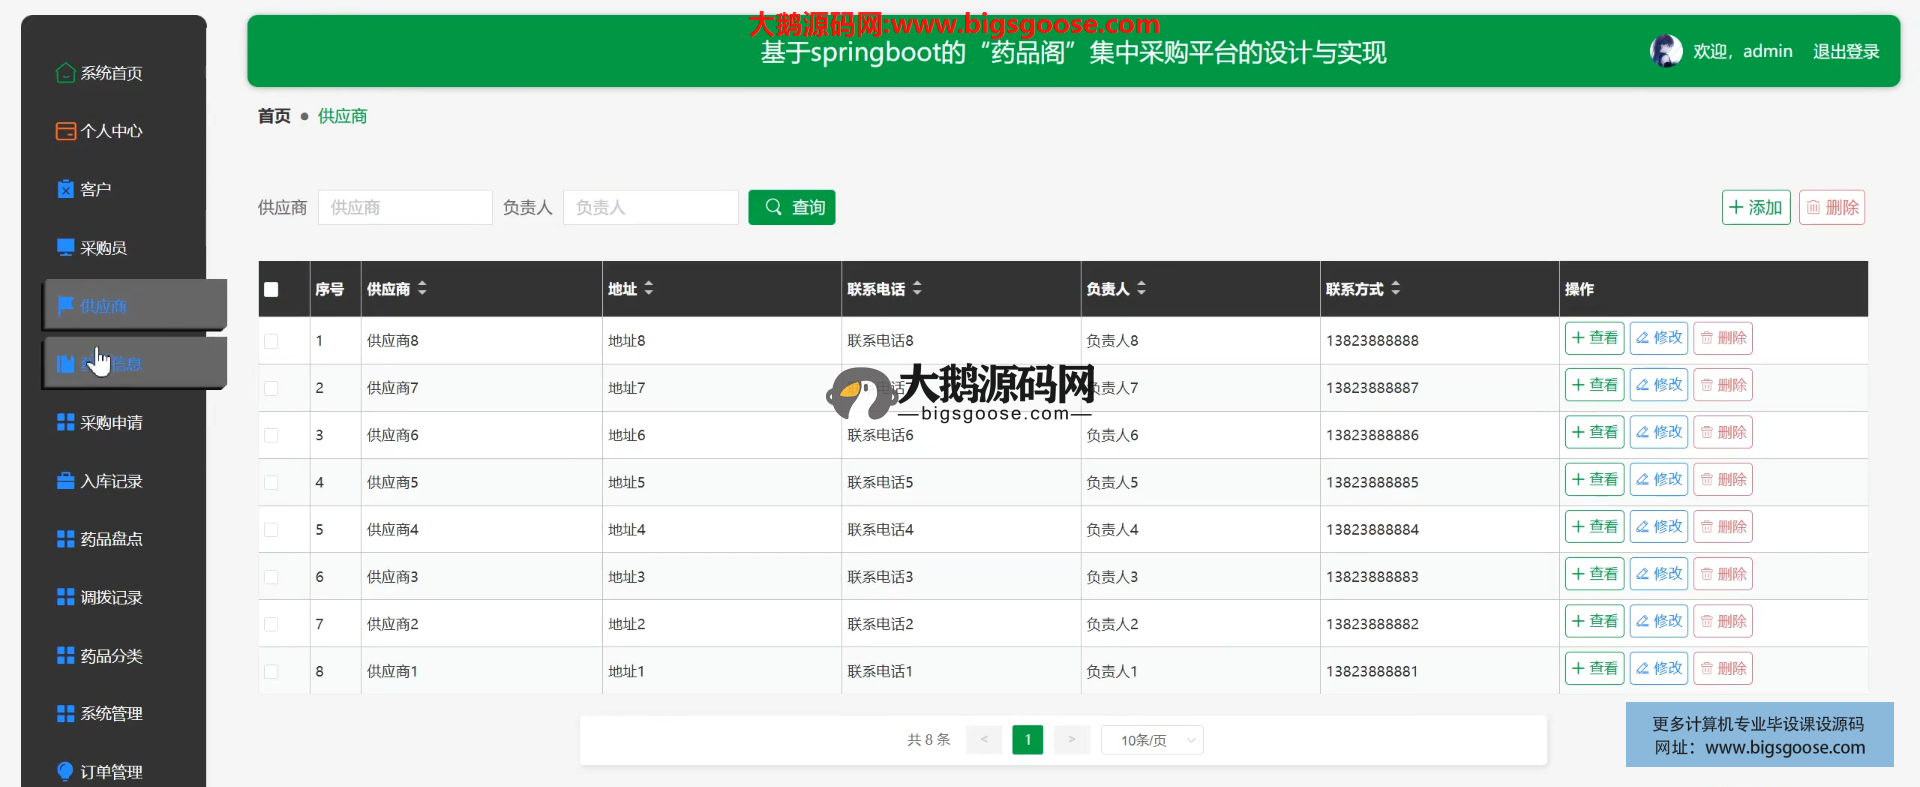The height and width of the screenshot is (787, 1920).
Task: Sort table by 联系方式 column arrows
Action: (1395, 288)
